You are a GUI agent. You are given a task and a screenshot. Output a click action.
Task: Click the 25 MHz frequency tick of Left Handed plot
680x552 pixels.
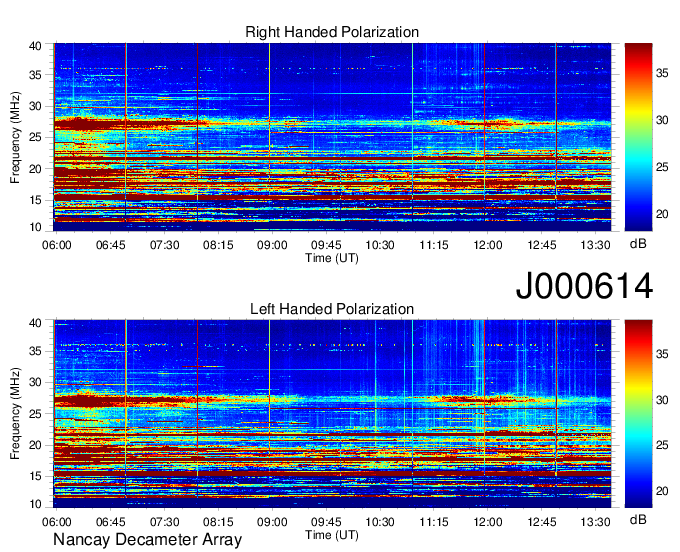pos(35,414)
